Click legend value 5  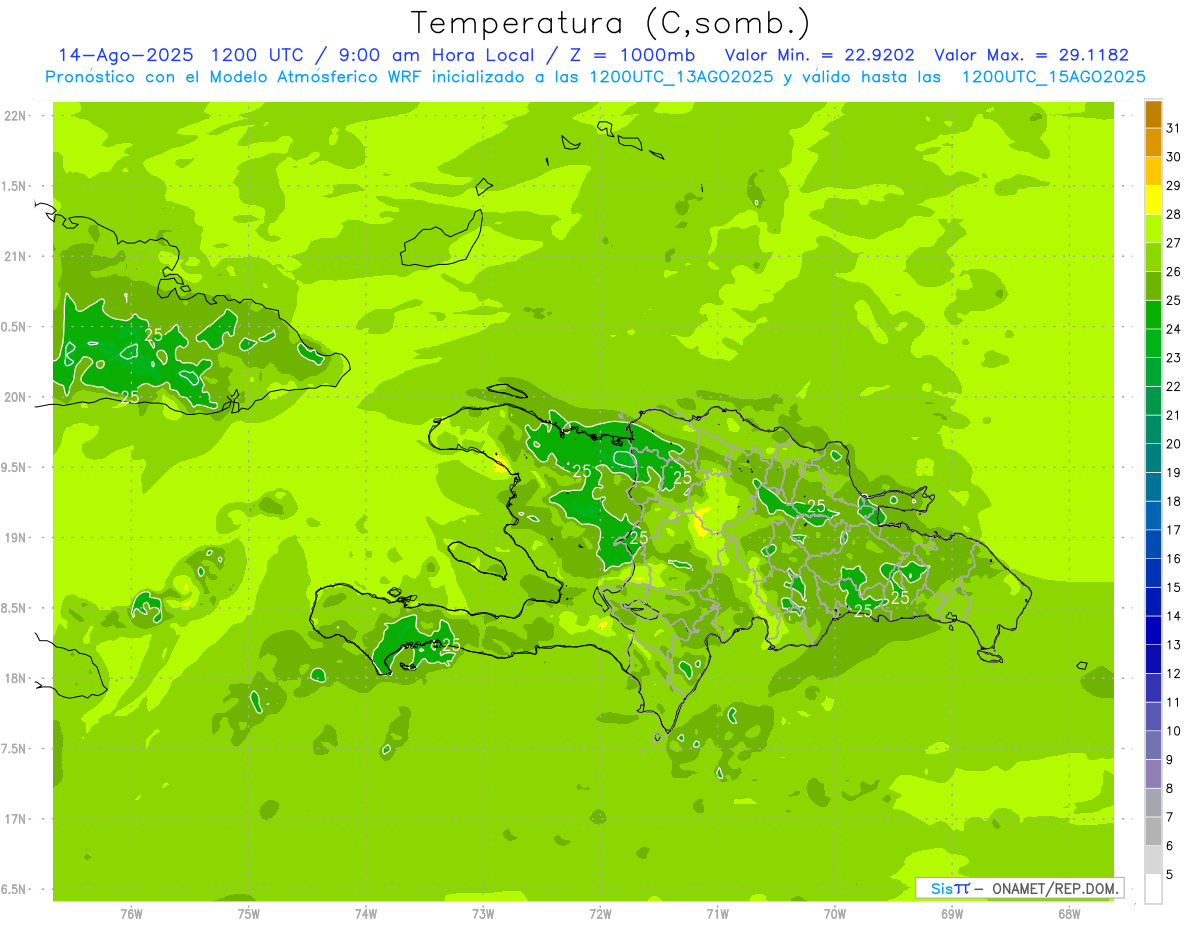coord(1170,875)
